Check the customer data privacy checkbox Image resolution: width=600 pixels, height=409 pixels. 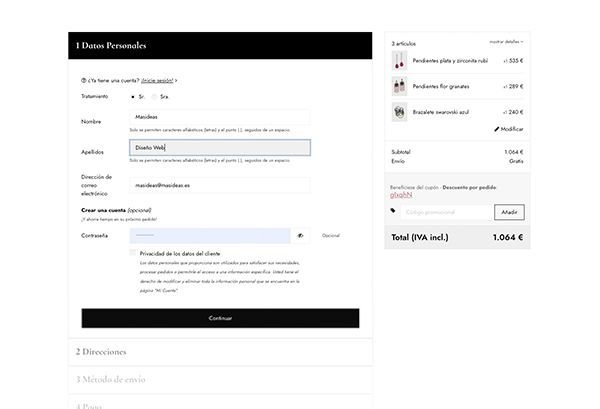point(133,253)
